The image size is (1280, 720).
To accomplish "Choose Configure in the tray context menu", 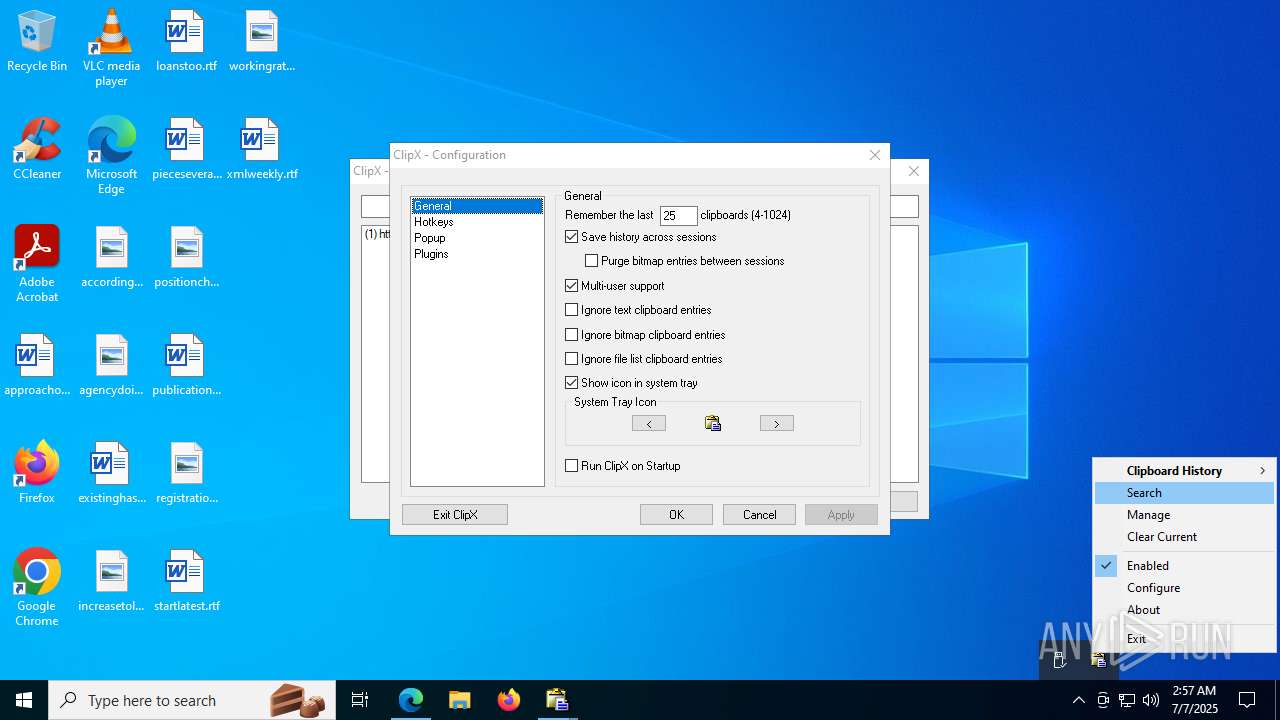I will click(x=1184, y=588).
